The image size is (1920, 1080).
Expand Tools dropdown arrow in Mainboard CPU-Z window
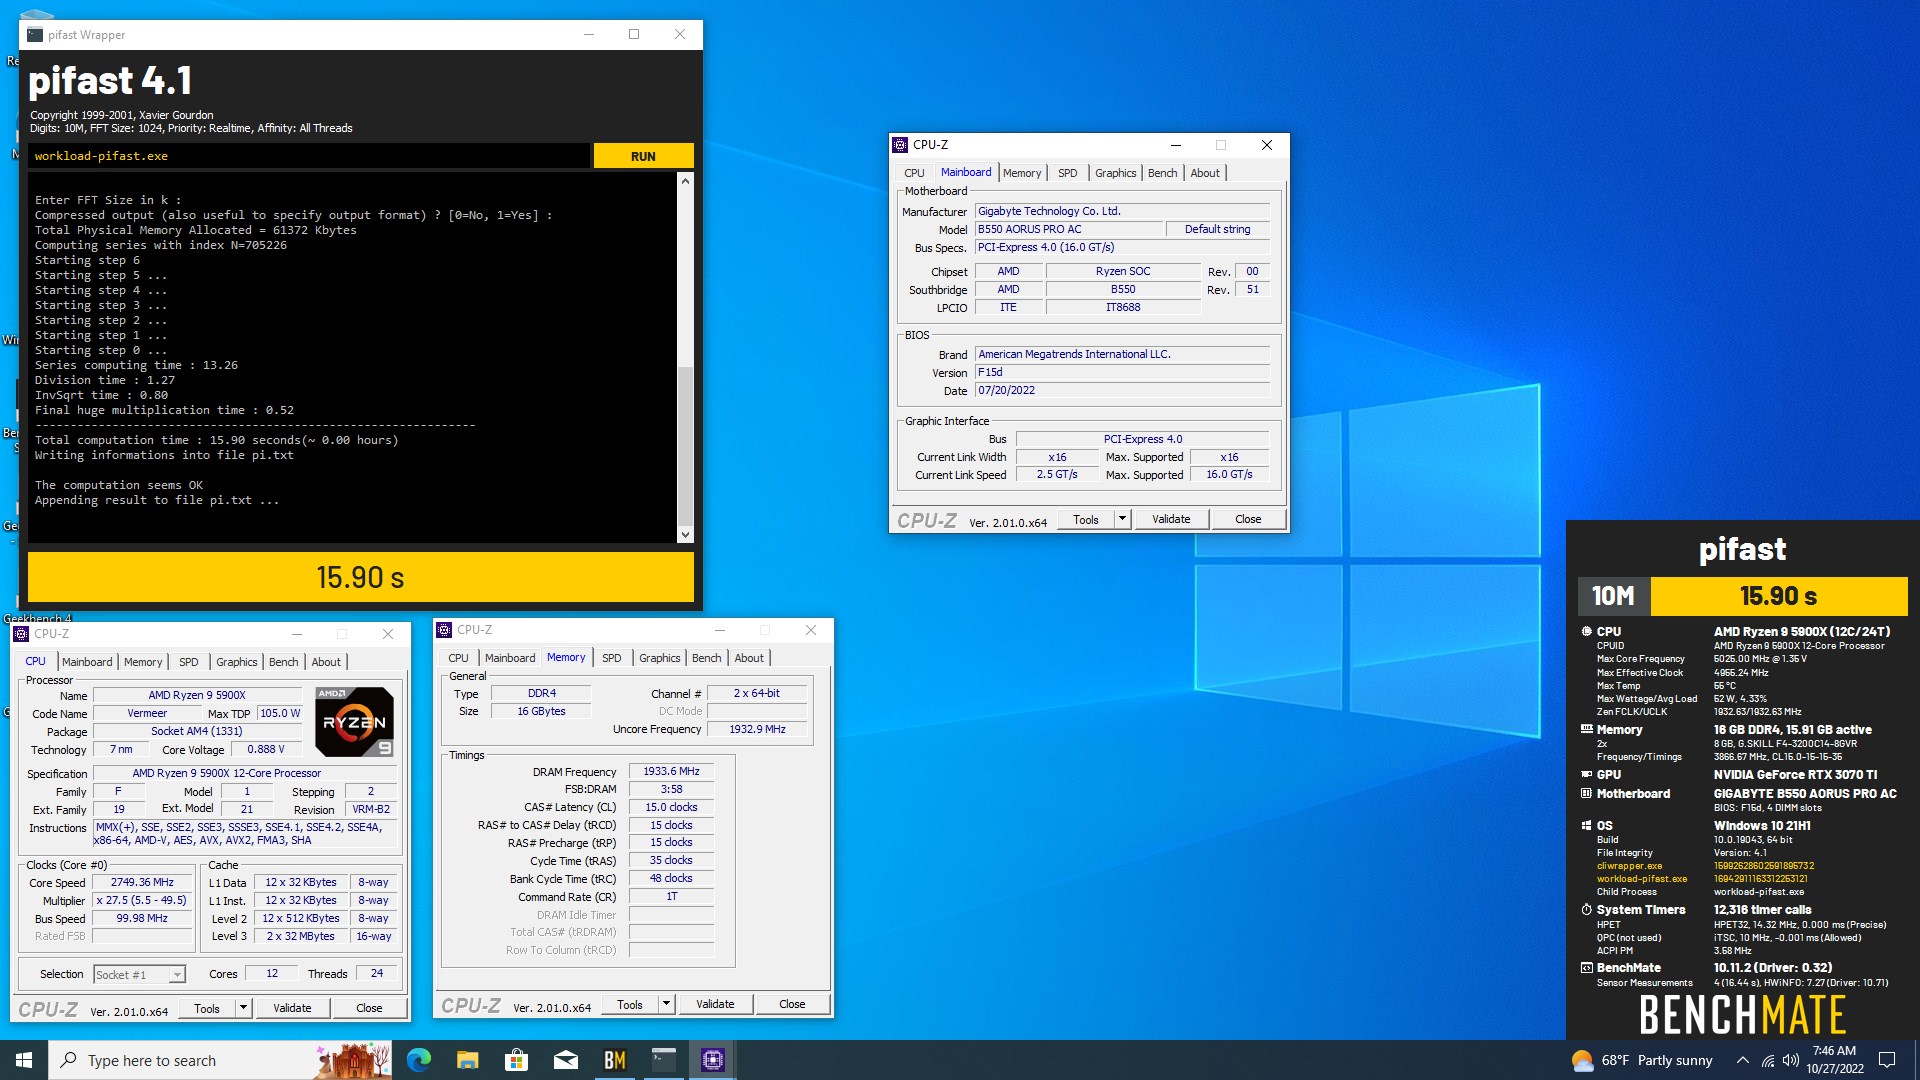point(1122,519)
